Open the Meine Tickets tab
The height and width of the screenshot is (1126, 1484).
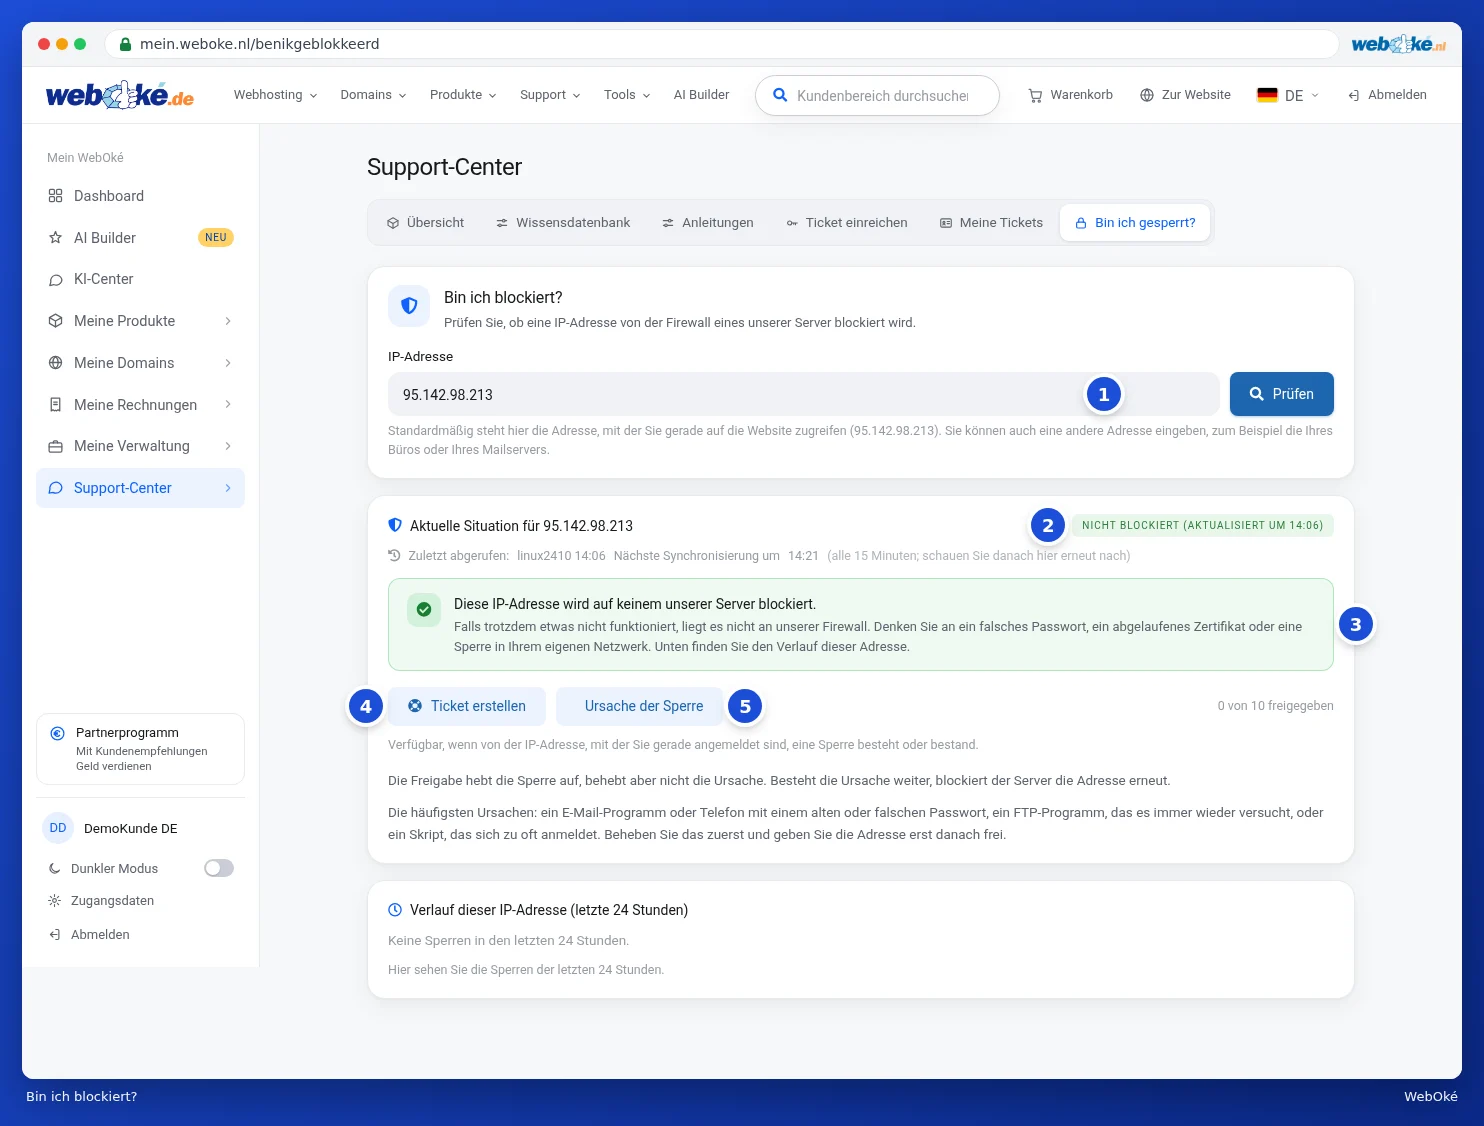click(x=991, y=223)
